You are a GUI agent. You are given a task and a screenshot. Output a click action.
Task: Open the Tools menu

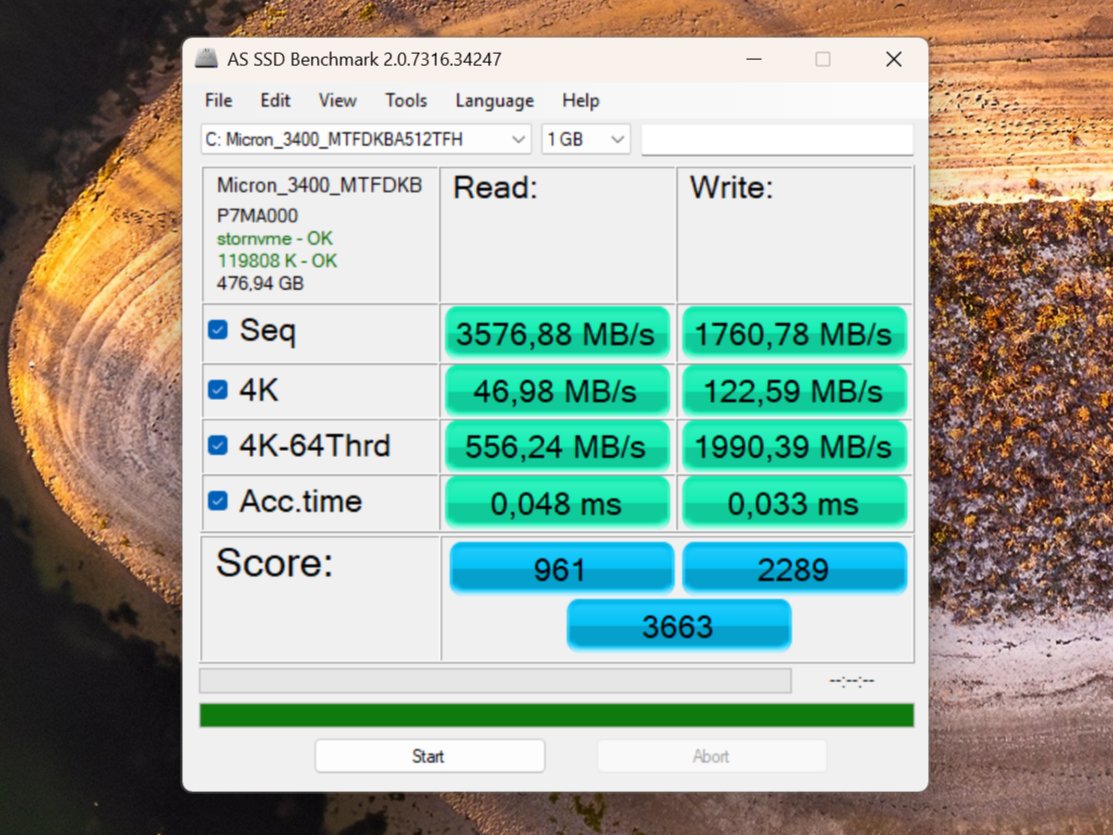click(406, 100)
